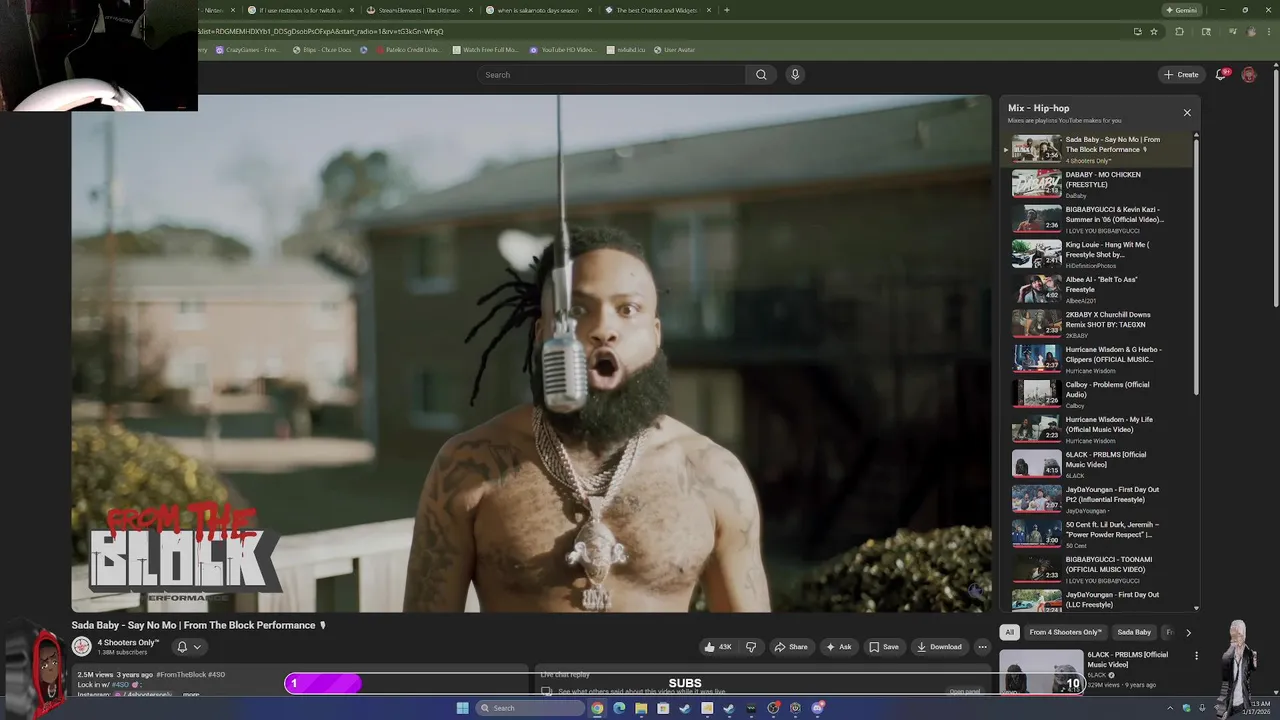Play Albee Al - Belt To Ass Freestyle
Image resolution: width=1280 pixels, height=720 pixels.
pos(1097,289)
